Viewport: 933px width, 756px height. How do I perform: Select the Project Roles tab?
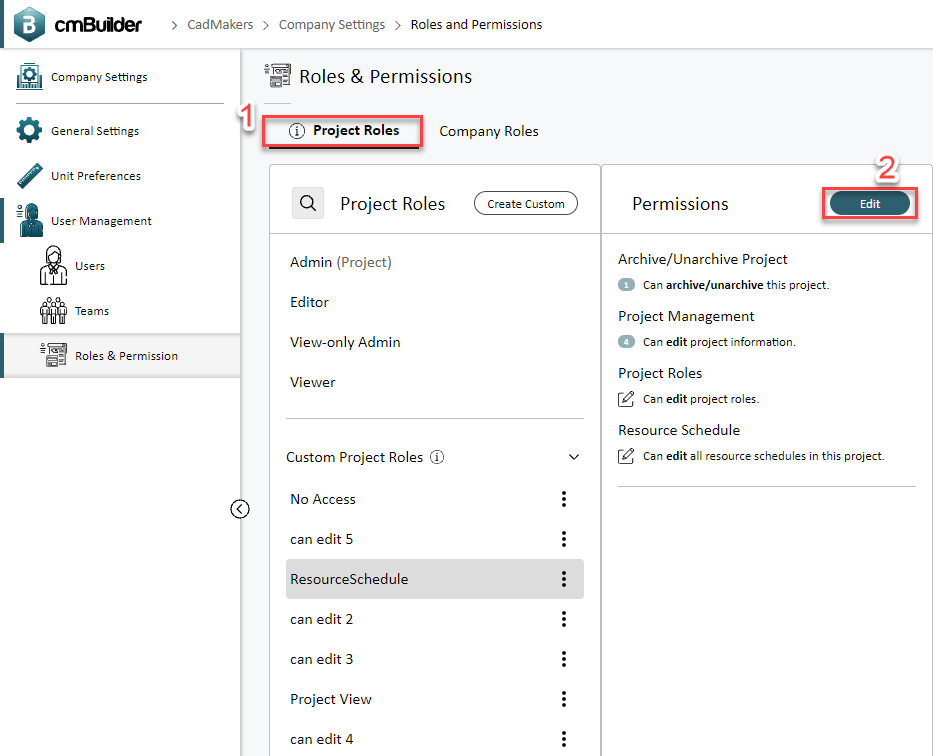pos(344,131)
